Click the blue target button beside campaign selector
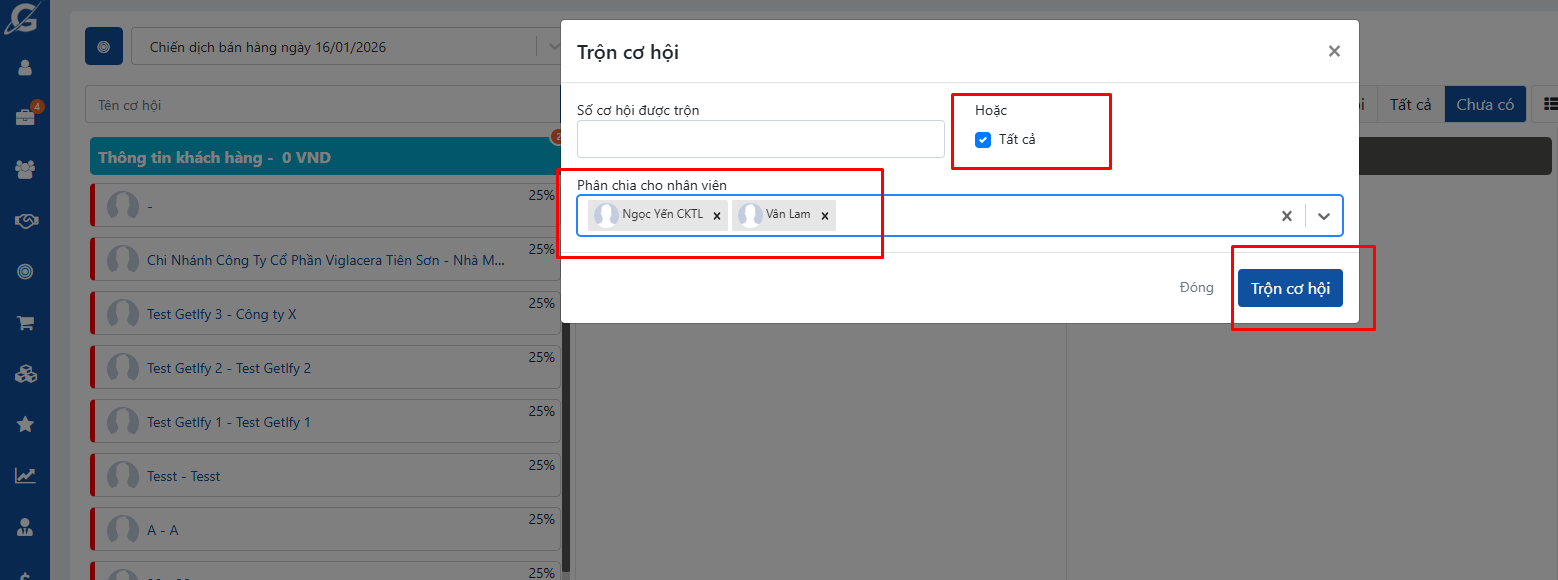Viewport: 1558px width, 580px height. [104, 47]
